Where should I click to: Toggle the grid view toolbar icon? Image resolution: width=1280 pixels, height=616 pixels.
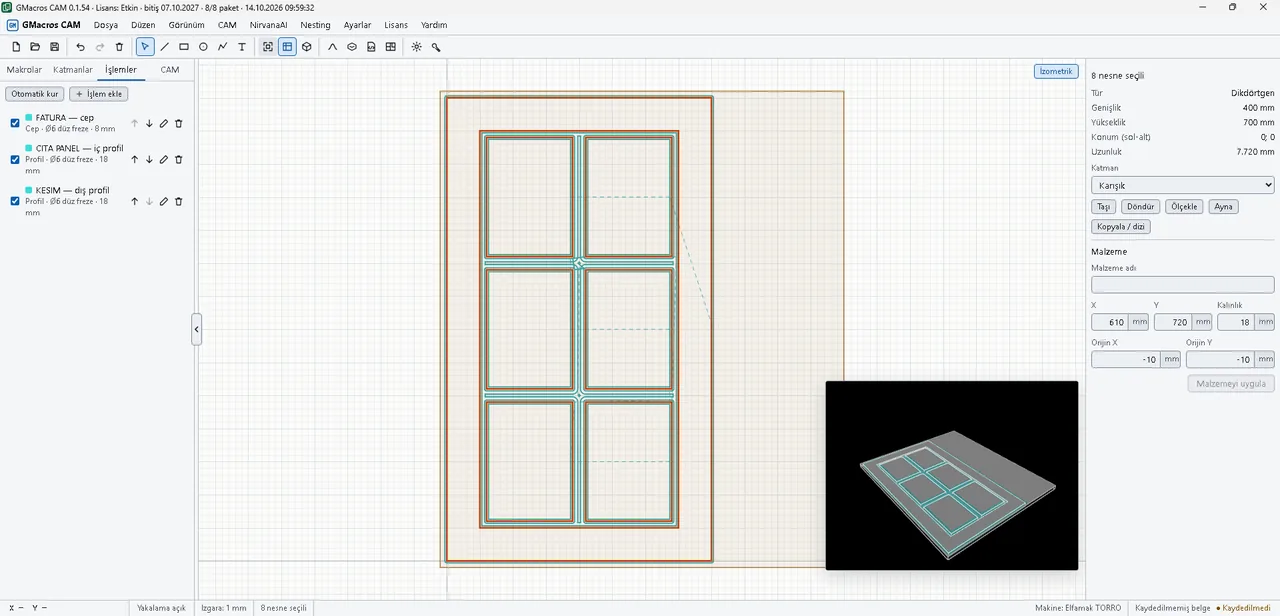point(287,47)
